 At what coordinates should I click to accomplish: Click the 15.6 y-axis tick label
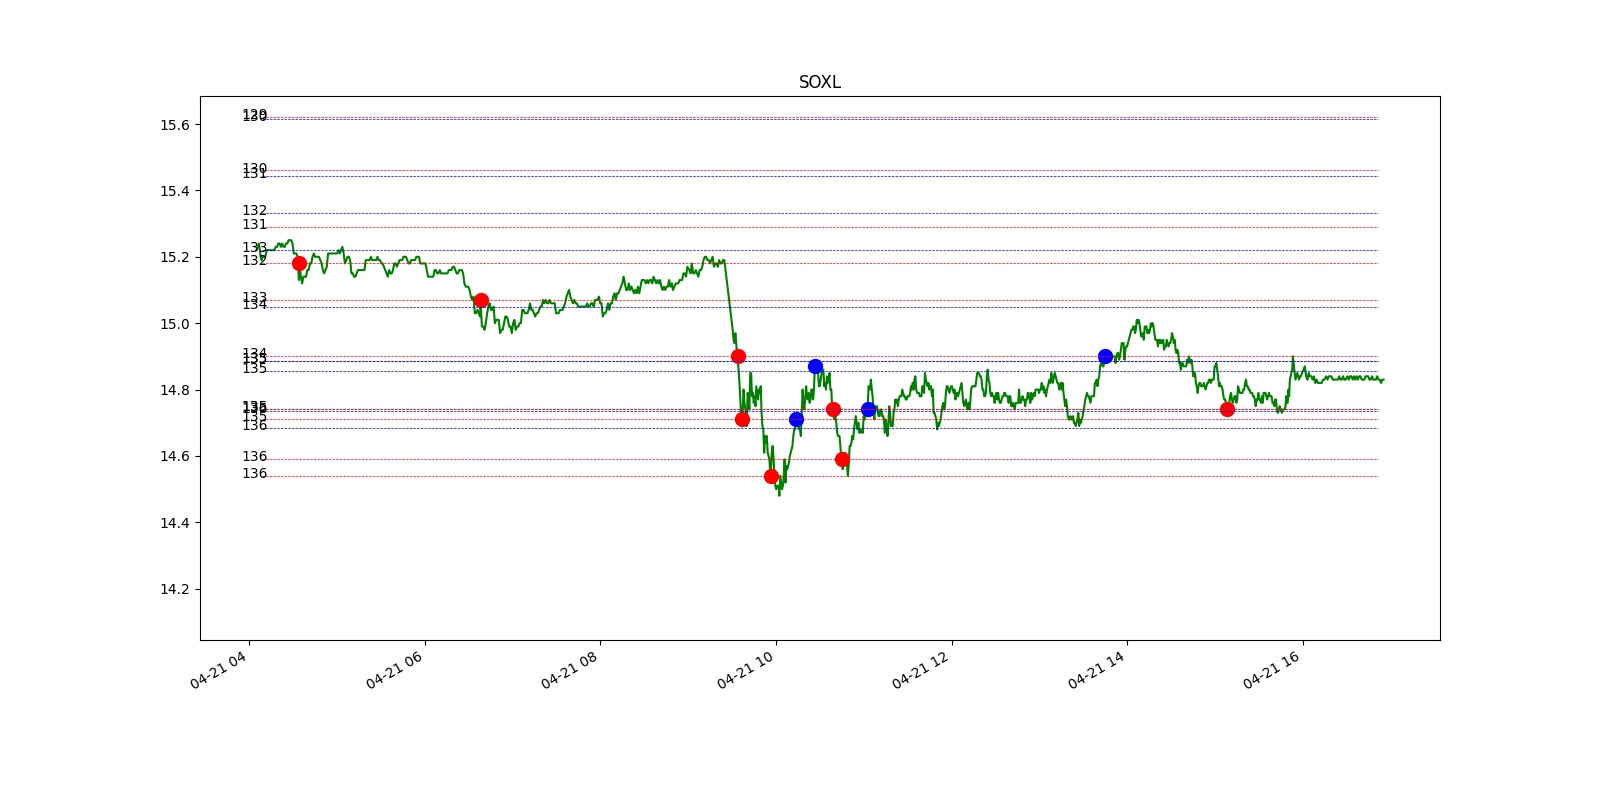(174, 125)
